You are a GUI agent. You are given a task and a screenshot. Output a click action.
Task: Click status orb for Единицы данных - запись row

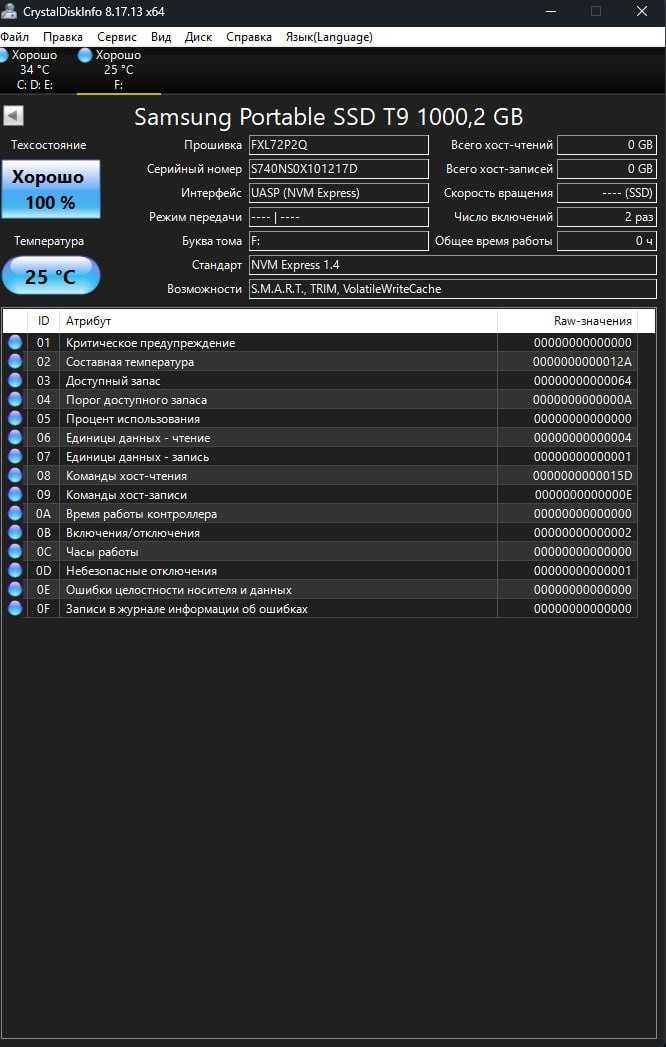(15, 457)
